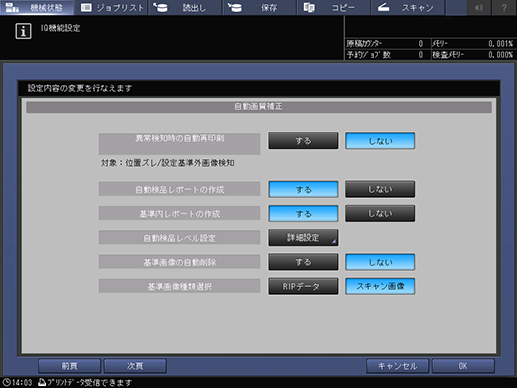Open the 読出し recall tab
Screen dimensions: 517x388
(185, 7)
